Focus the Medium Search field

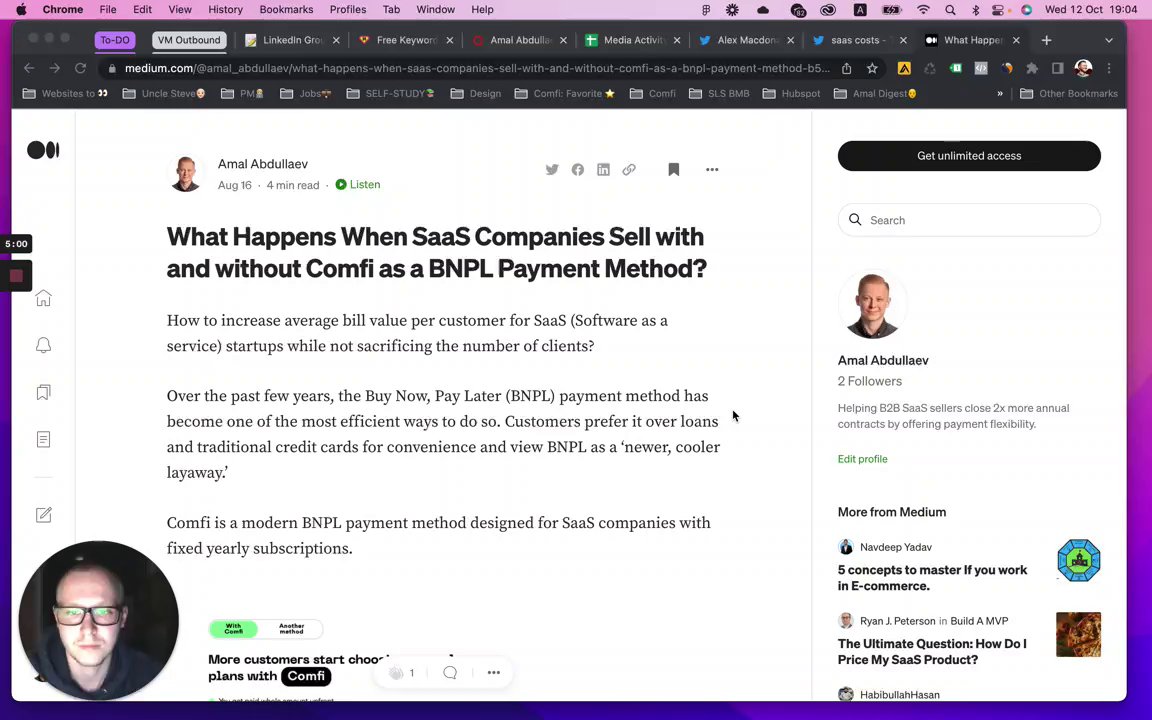click(969, 220)
